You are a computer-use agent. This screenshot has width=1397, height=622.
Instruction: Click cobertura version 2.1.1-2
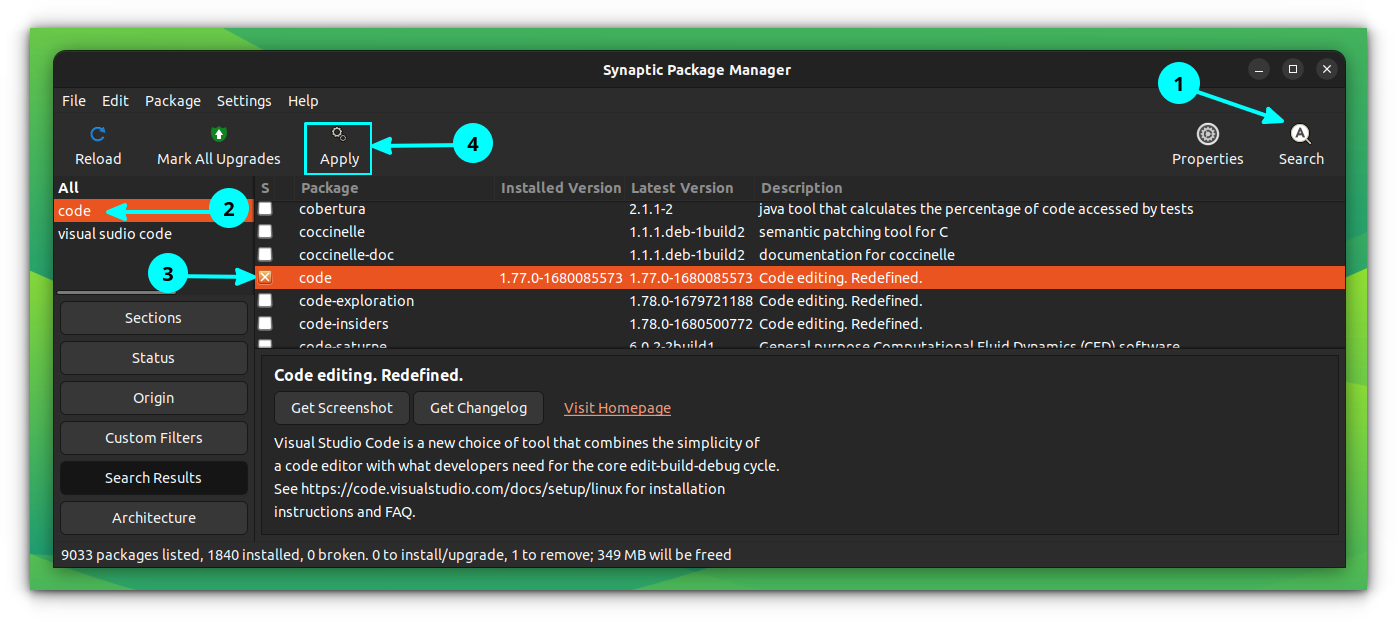652,209
